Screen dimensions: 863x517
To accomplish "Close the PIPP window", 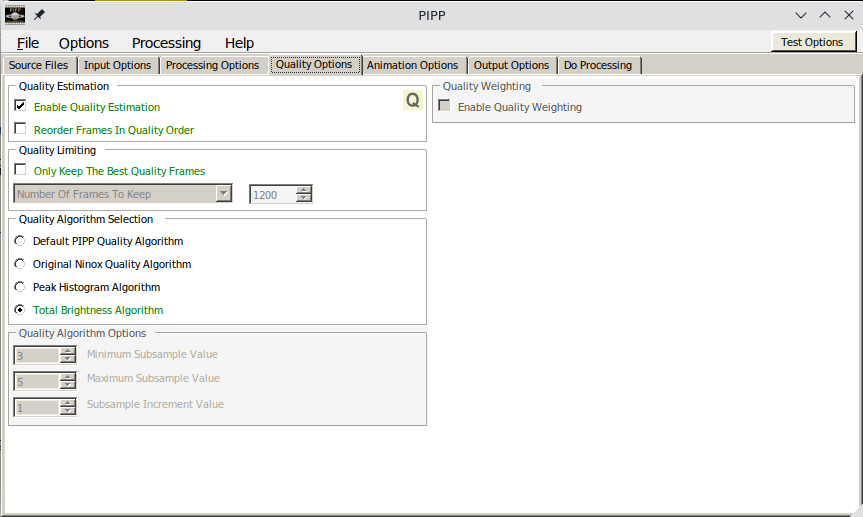I will click(849, 15).
